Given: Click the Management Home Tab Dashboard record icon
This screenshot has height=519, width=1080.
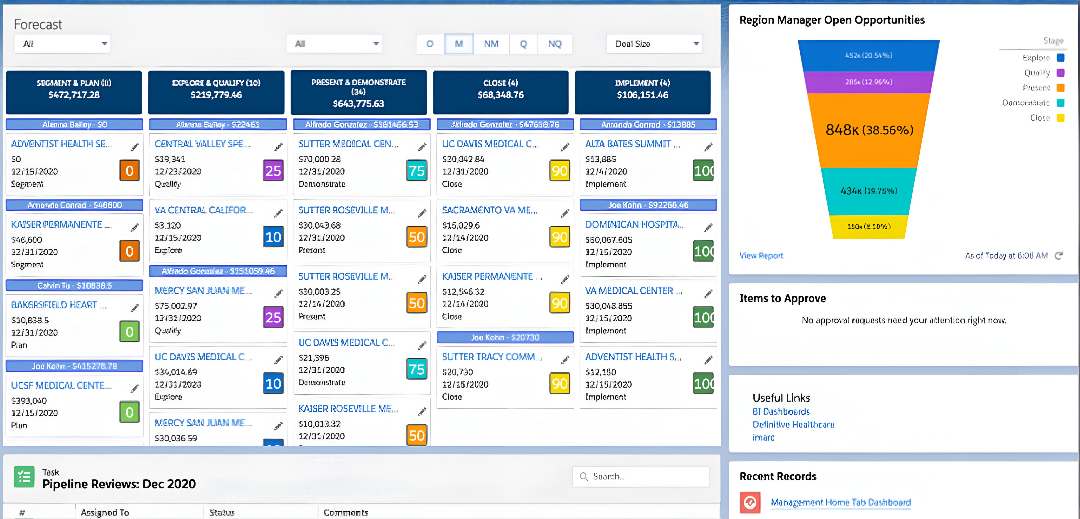Looking at the screenshot, I should click(750, 502).
